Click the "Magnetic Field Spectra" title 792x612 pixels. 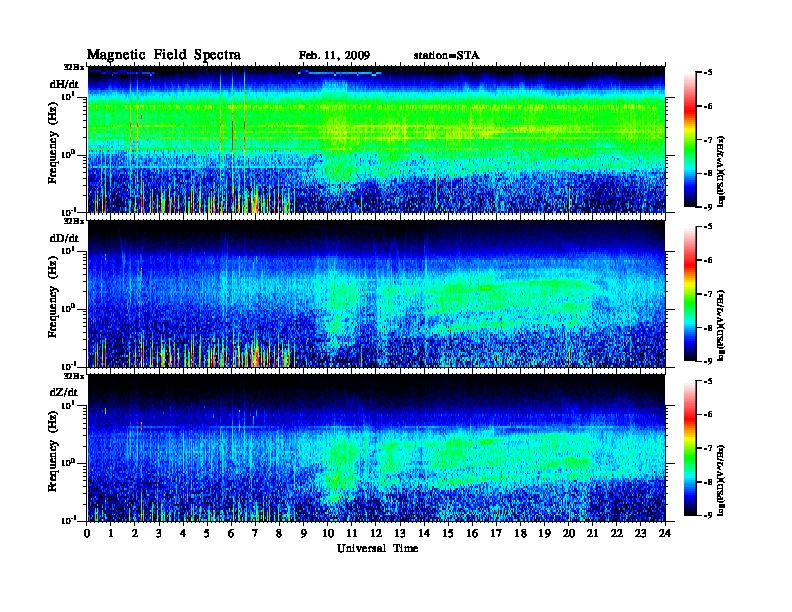point(164,55)
